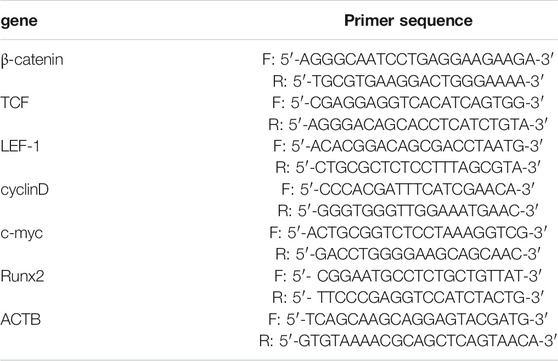Click LEF-1 forward primer ACACGGACAGCGACCTAATG
Viewport: 558px width, 361px height.
[408, 146]
